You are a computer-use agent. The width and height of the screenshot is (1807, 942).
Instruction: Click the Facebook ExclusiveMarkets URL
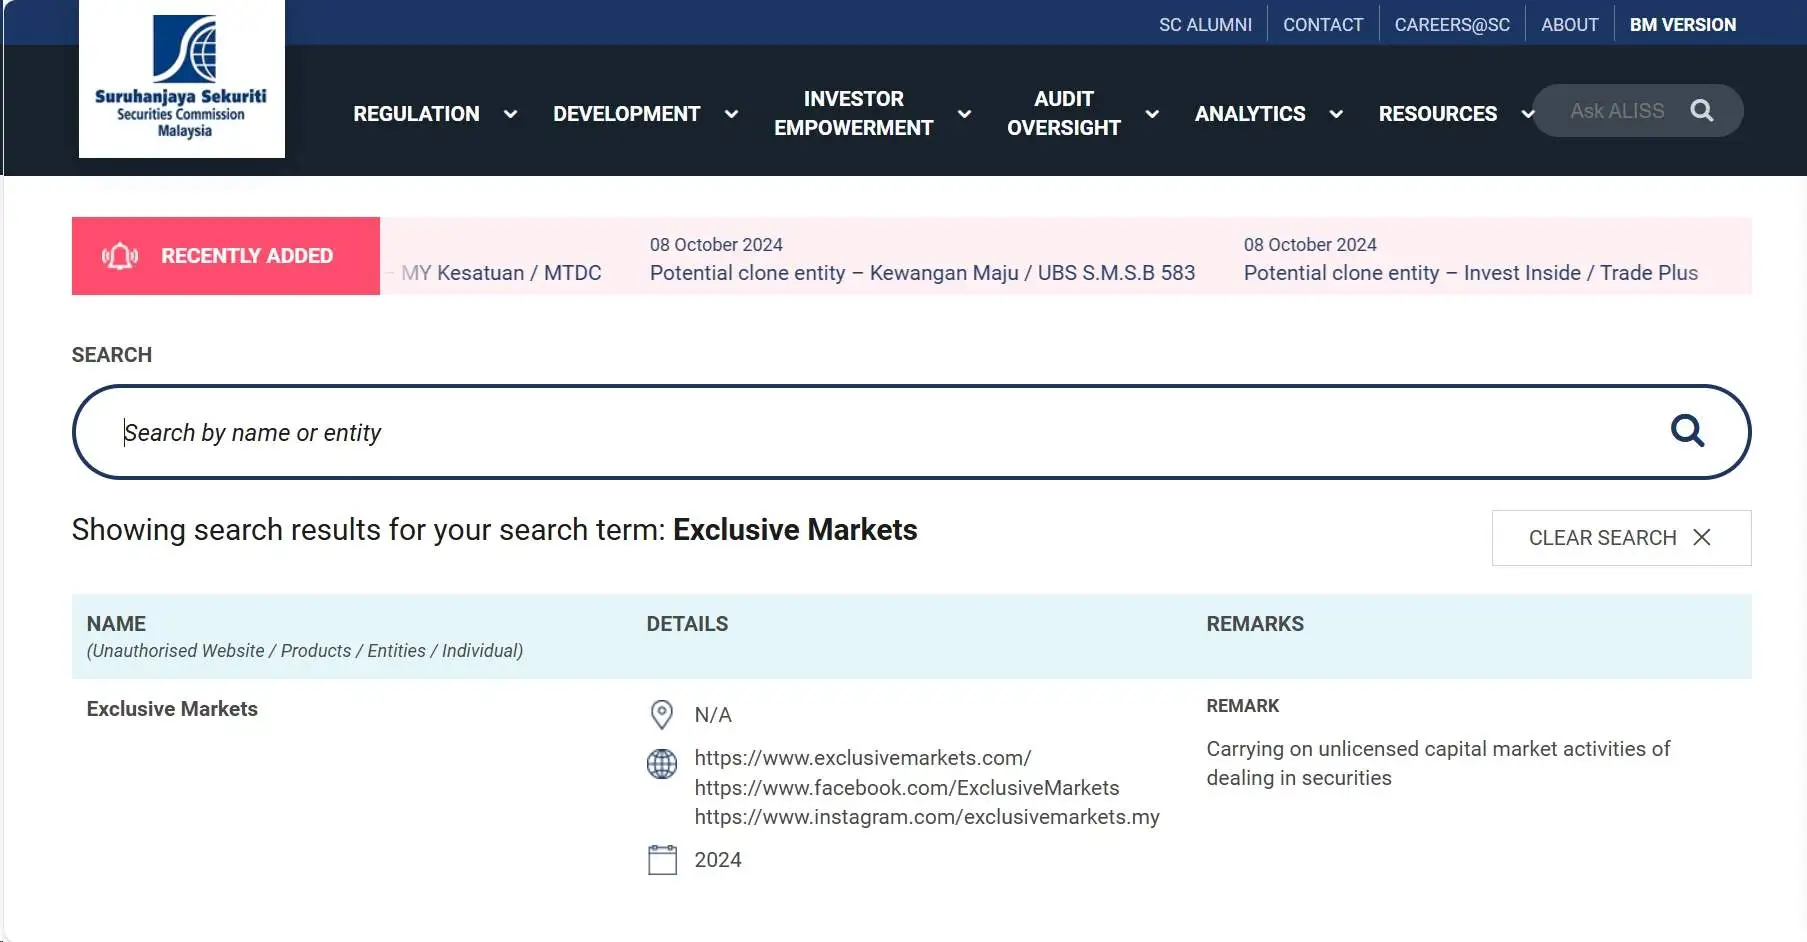pos(907,788)
